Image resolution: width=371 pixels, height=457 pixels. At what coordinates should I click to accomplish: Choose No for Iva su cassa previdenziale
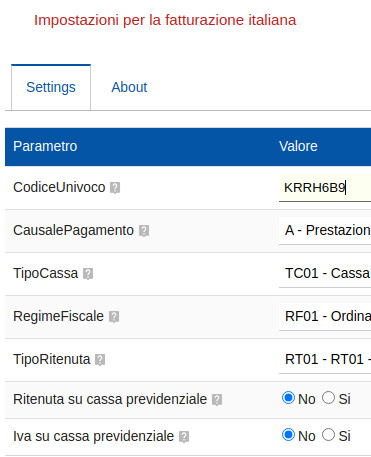(x=288, y=435)
